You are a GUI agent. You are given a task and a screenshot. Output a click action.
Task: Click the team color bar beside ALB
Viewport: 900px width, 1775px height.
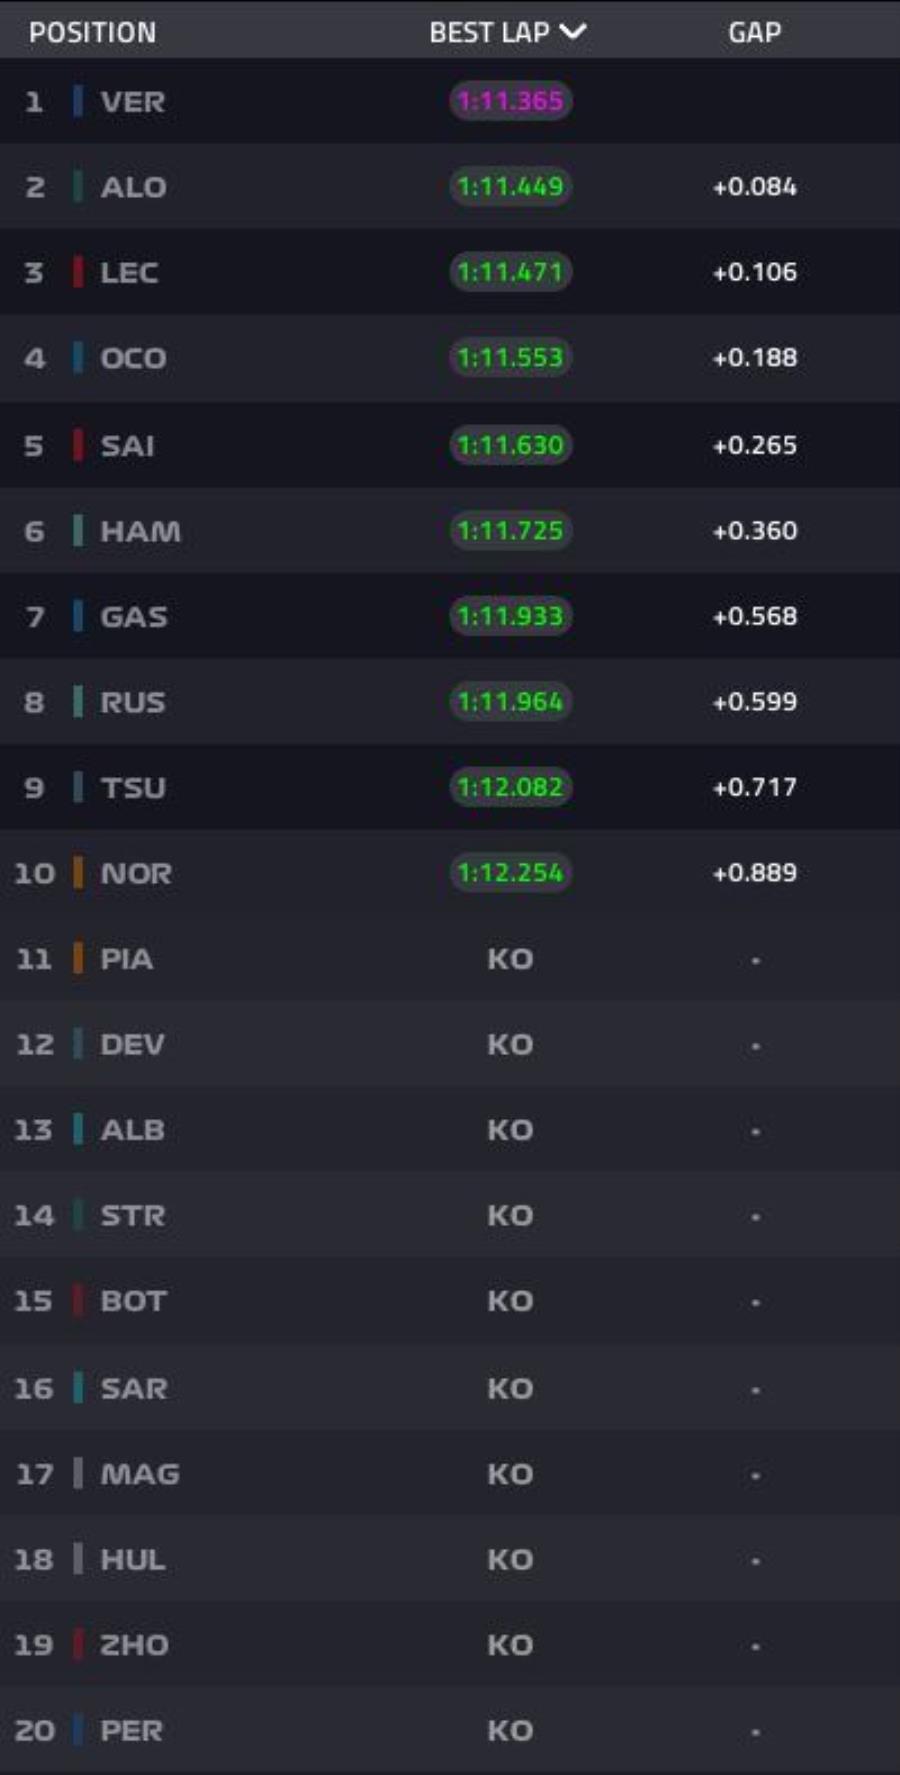tap(78, 1130)
